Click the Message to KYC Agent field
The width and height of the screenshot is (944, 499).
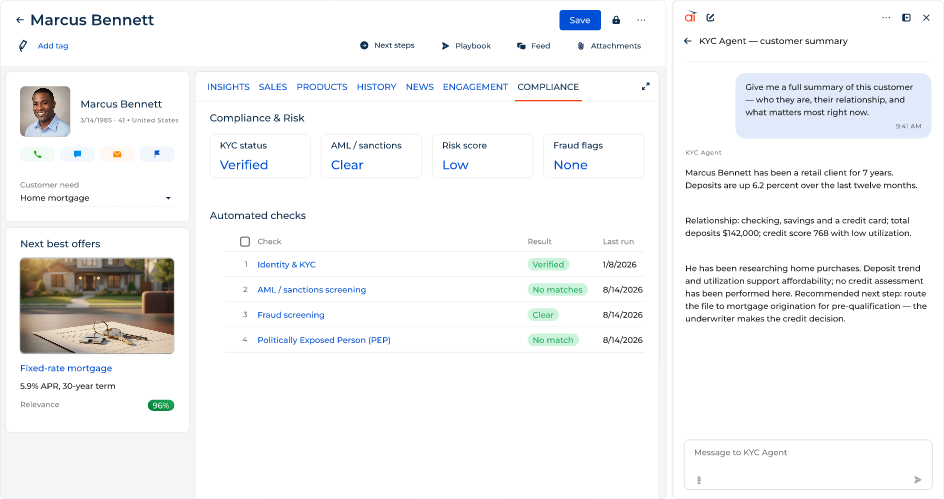808,465
